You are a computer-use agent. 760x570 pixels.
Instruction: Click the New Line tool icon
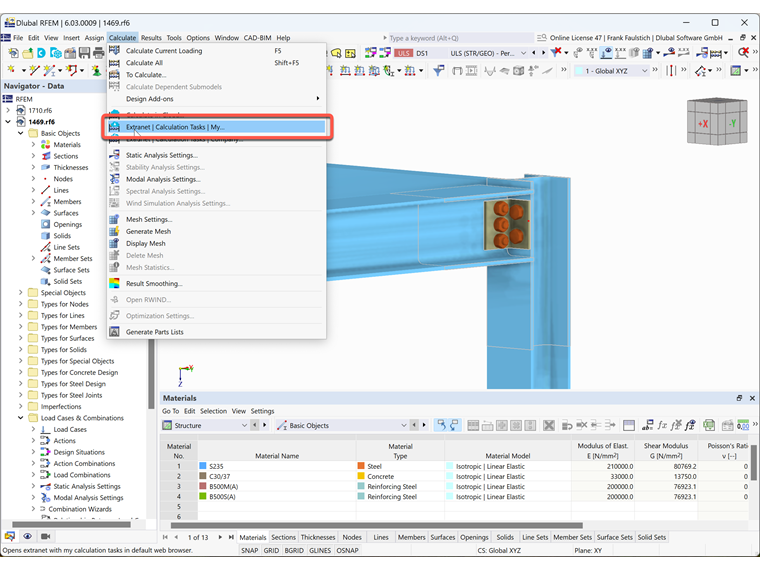(34, 70)
